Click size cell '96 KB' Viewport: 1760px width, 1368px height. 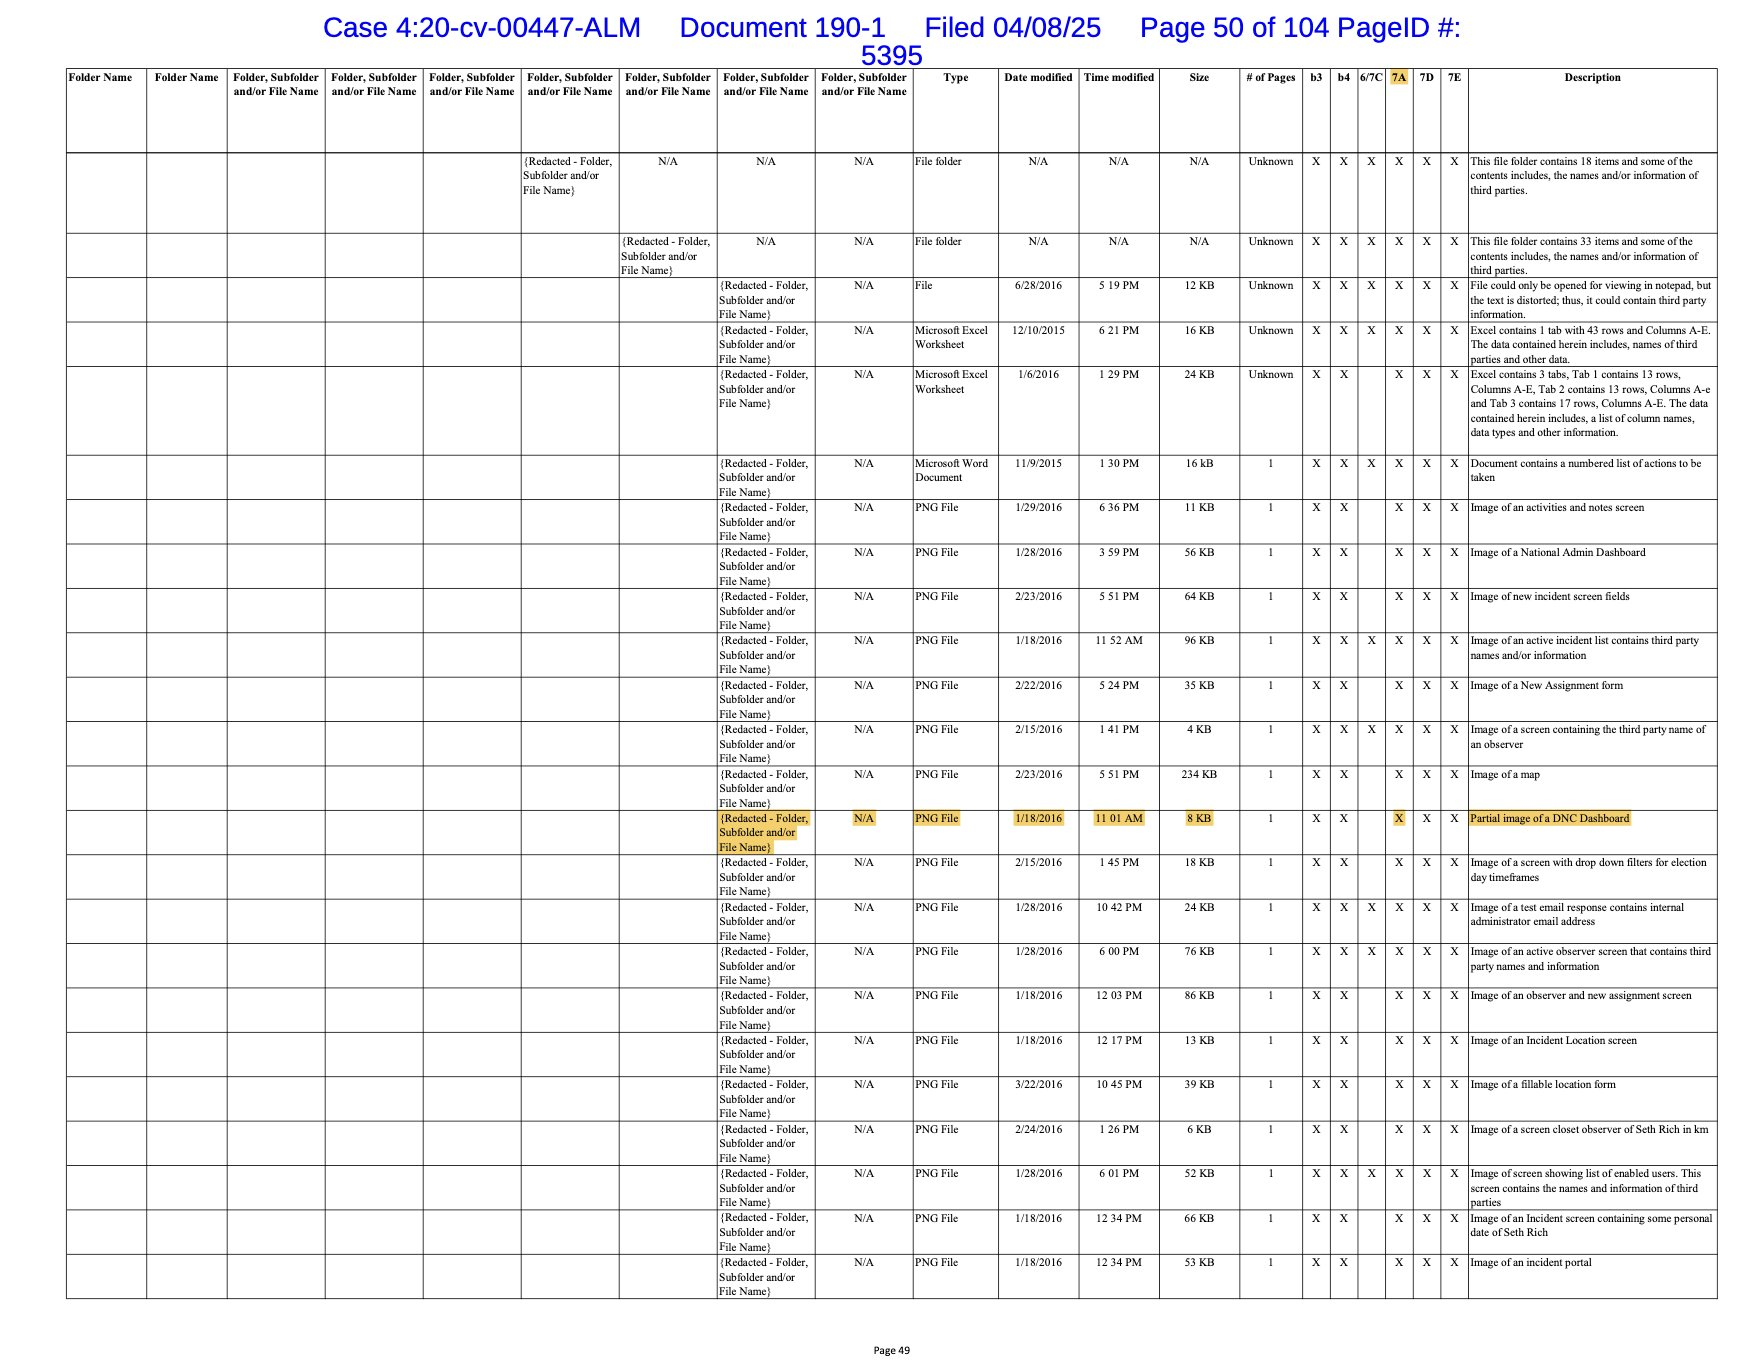pos(1199,641)
